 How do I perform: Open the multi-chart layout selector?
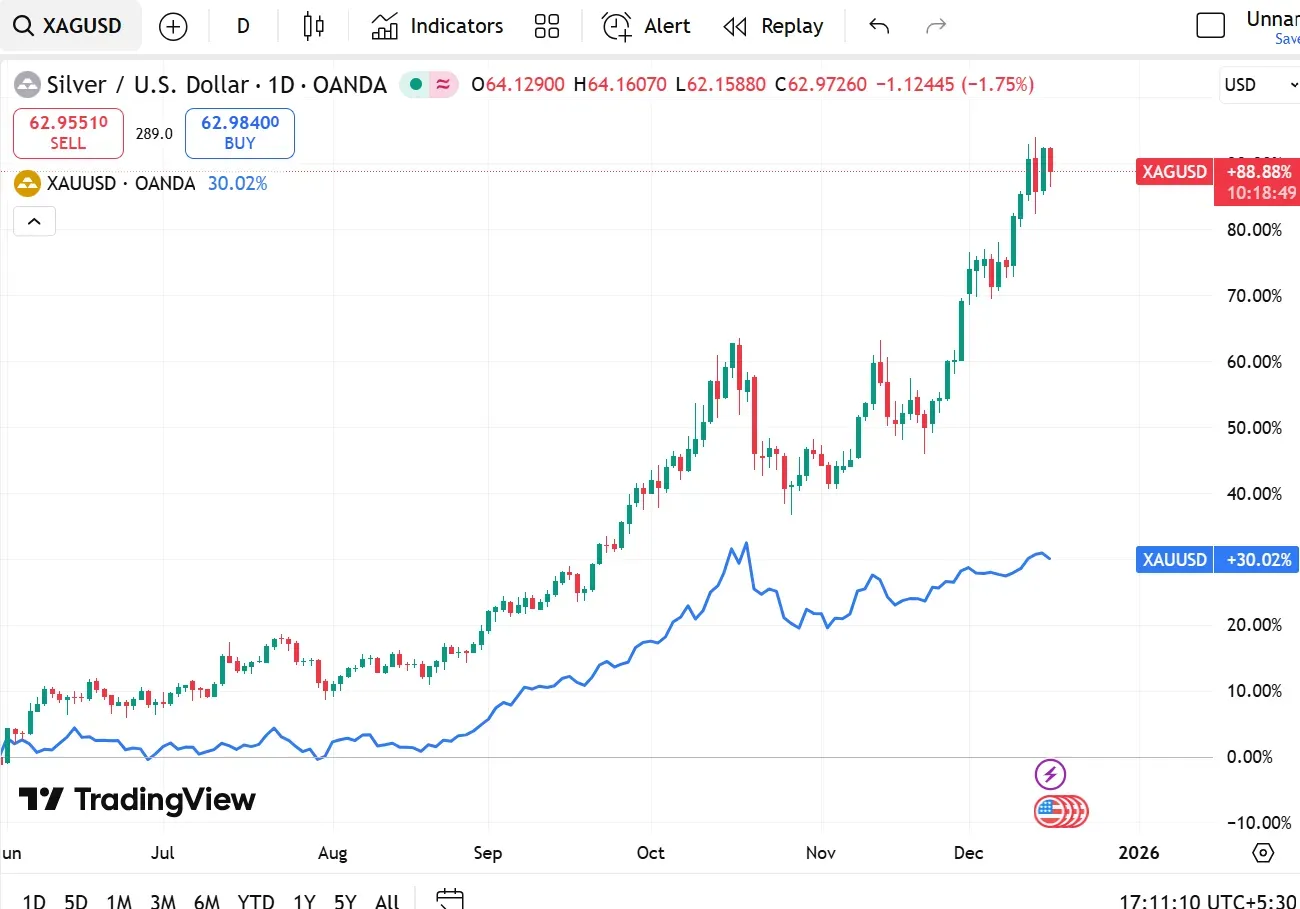(x=546, y=26)
